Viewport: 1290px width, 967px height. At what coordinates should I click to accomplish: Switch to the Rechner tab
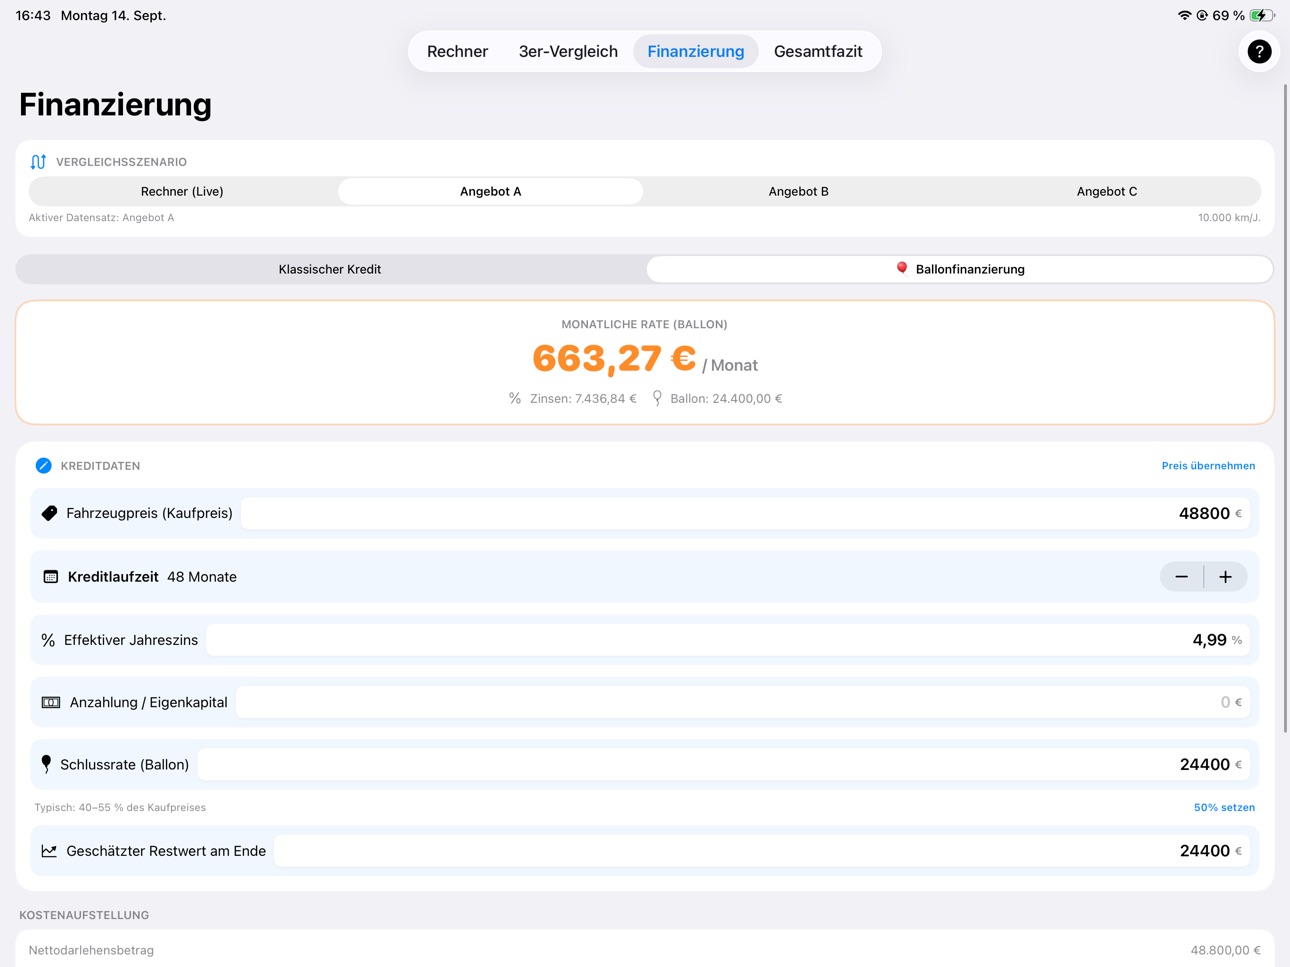(457, 51)
